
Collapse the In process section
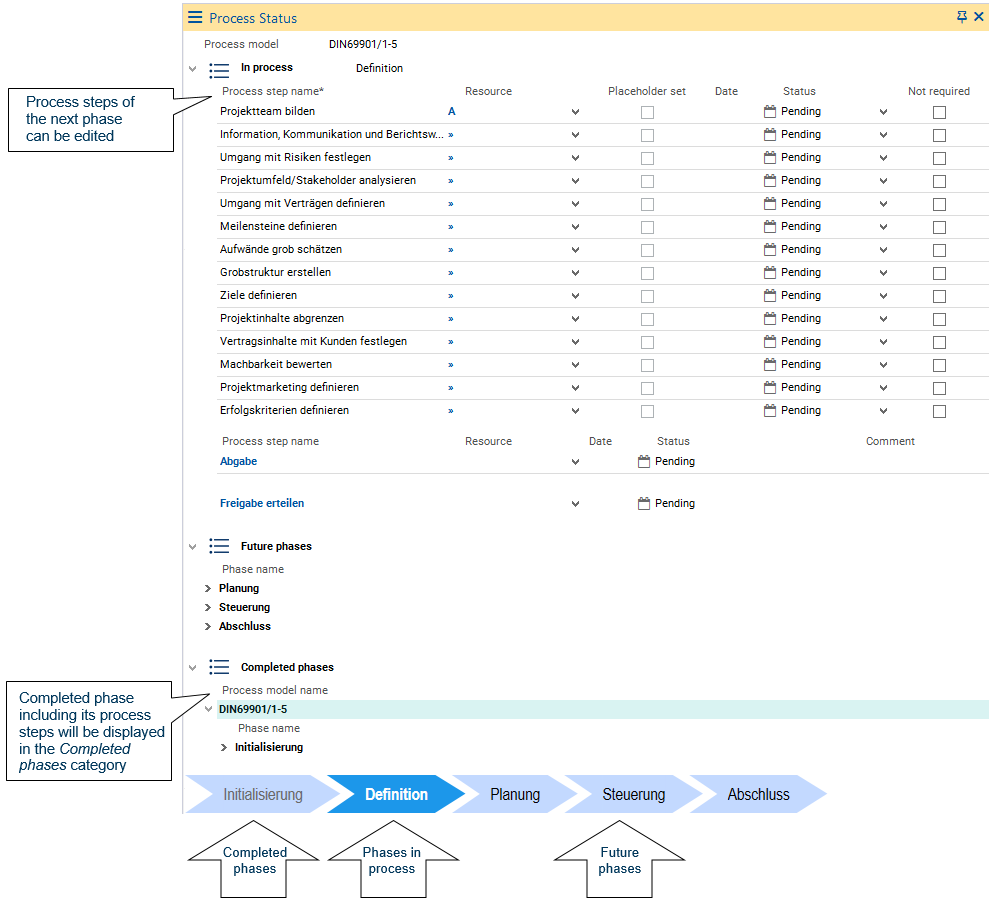tap(192, 69)
